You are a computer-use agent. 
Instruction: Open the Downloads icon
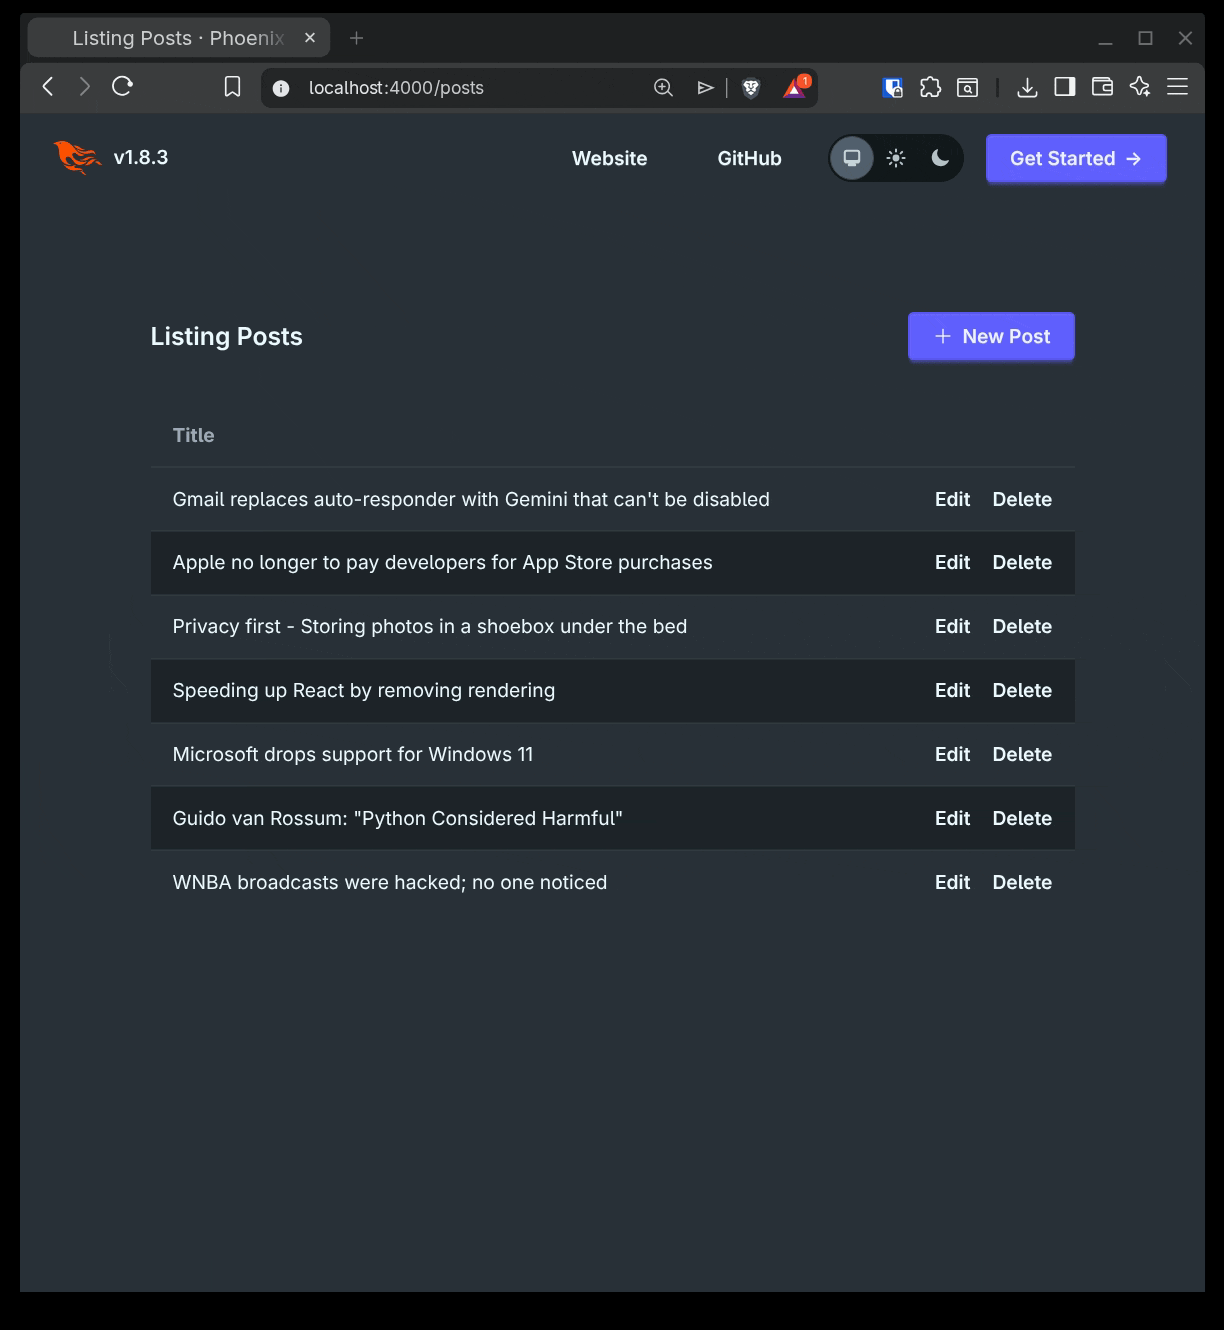1026,87
